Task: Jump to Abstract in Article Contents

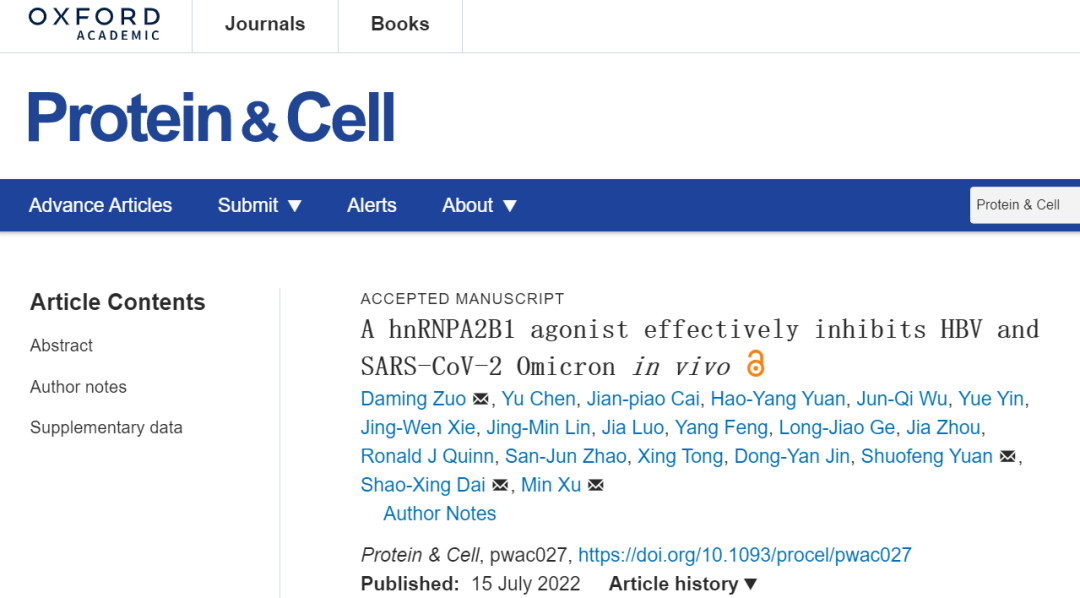Action: 61,346
